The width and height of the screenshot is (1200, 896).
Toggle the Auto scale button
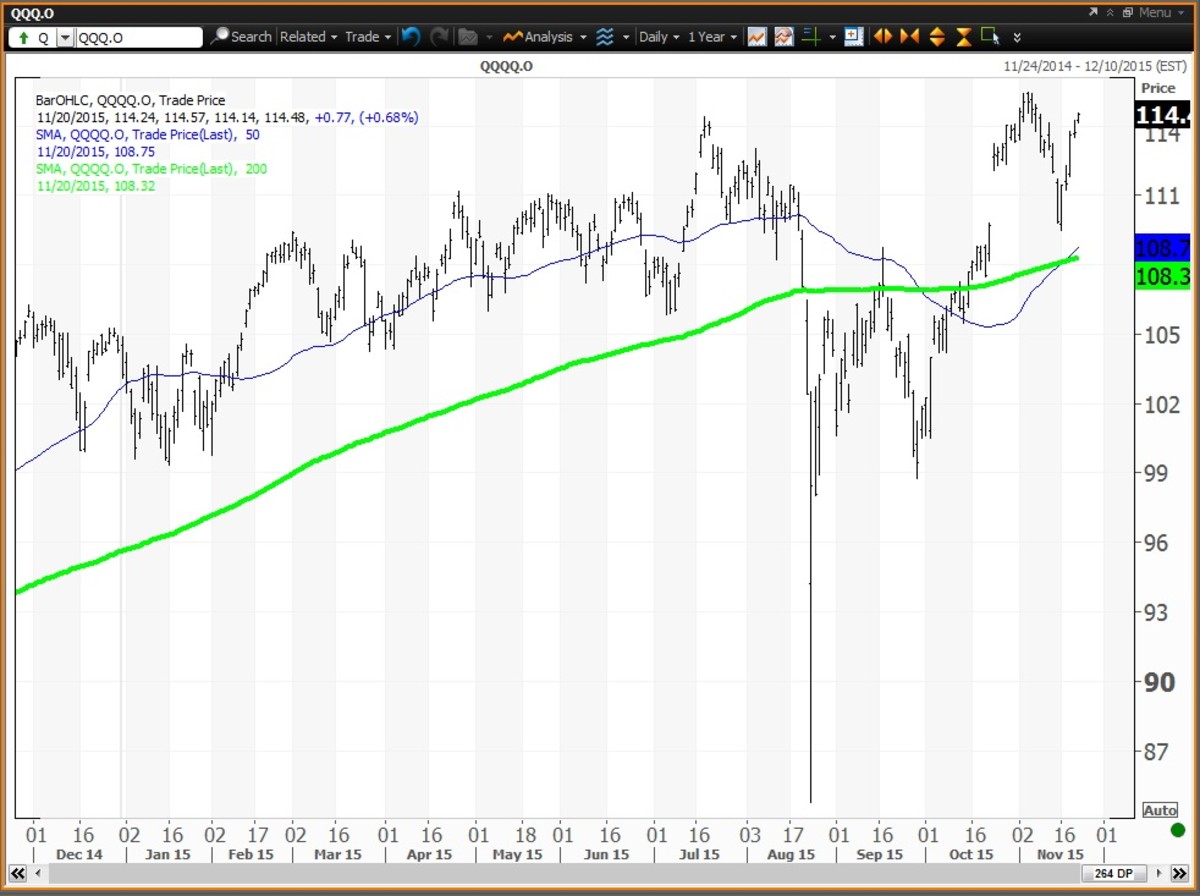[x=1160, y=810]
